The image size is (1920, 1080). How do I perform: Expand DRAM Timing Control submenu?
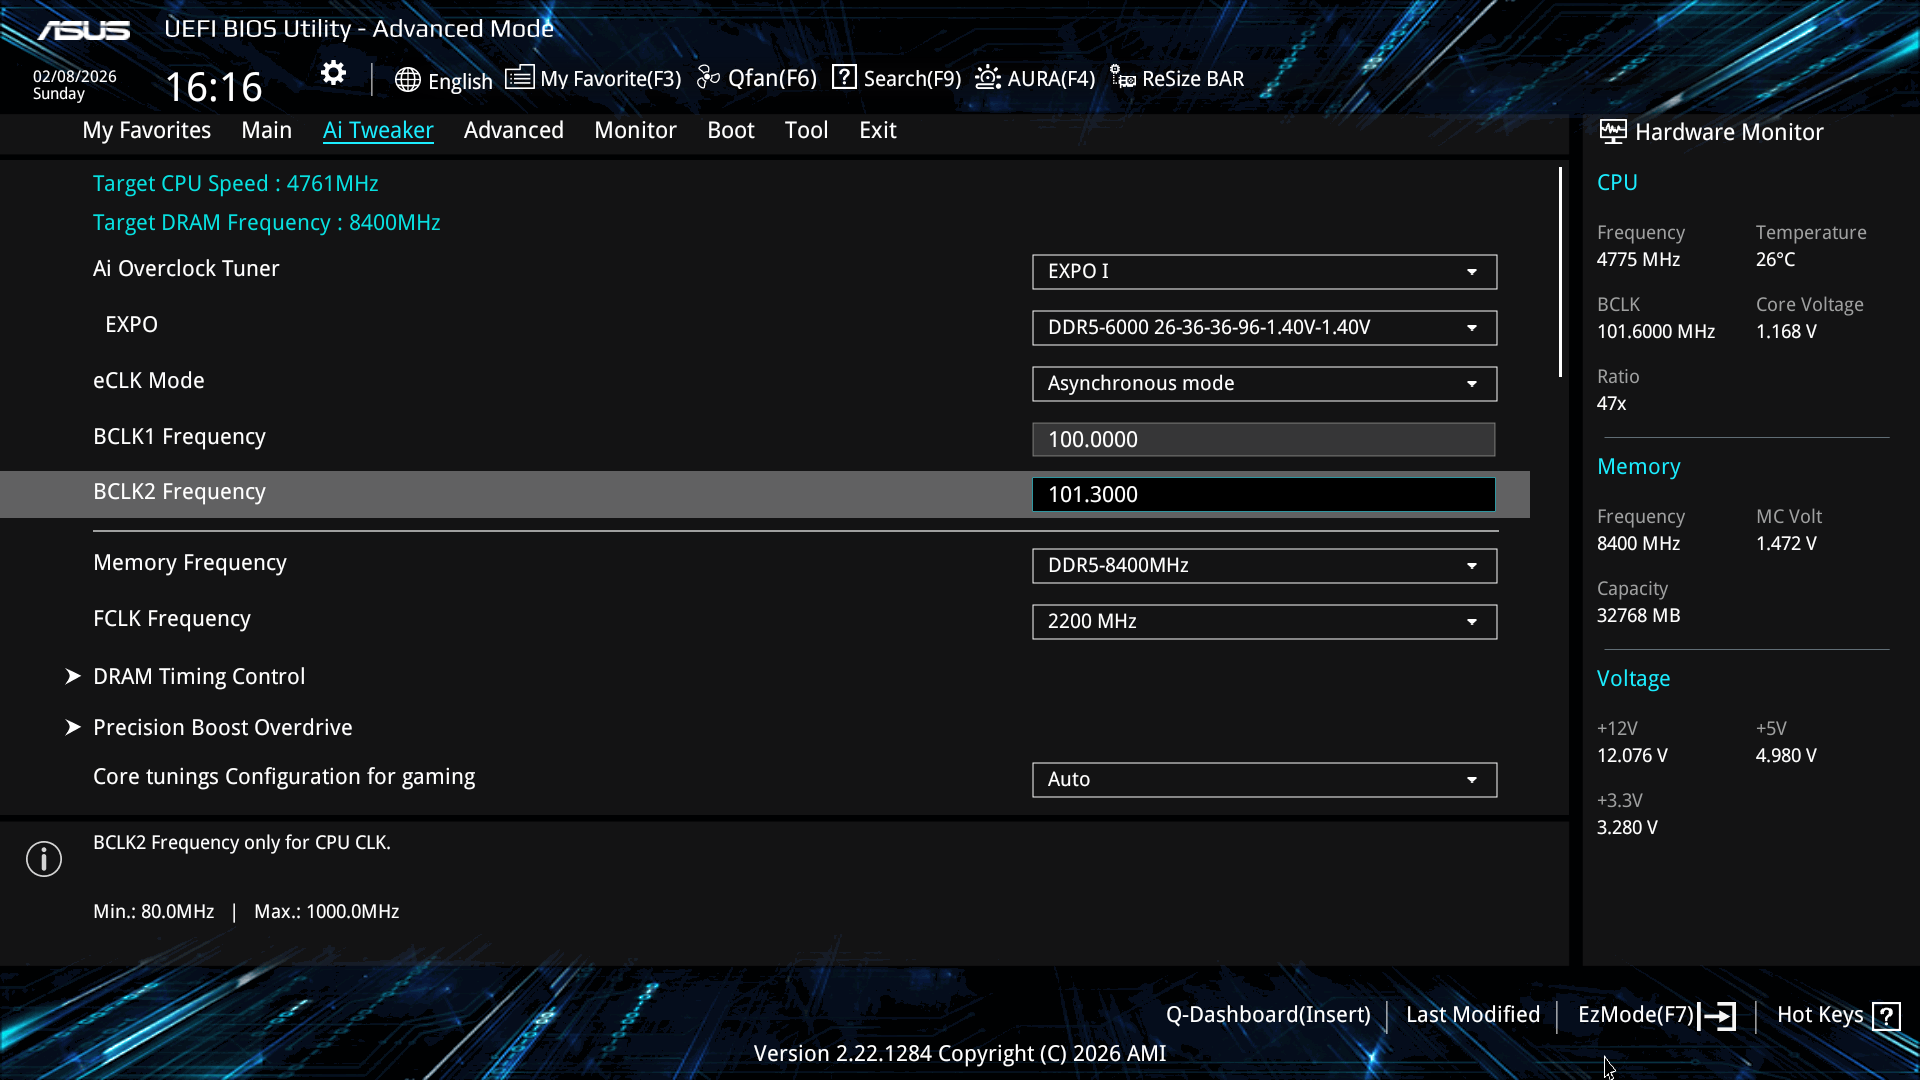pos(199,677)
